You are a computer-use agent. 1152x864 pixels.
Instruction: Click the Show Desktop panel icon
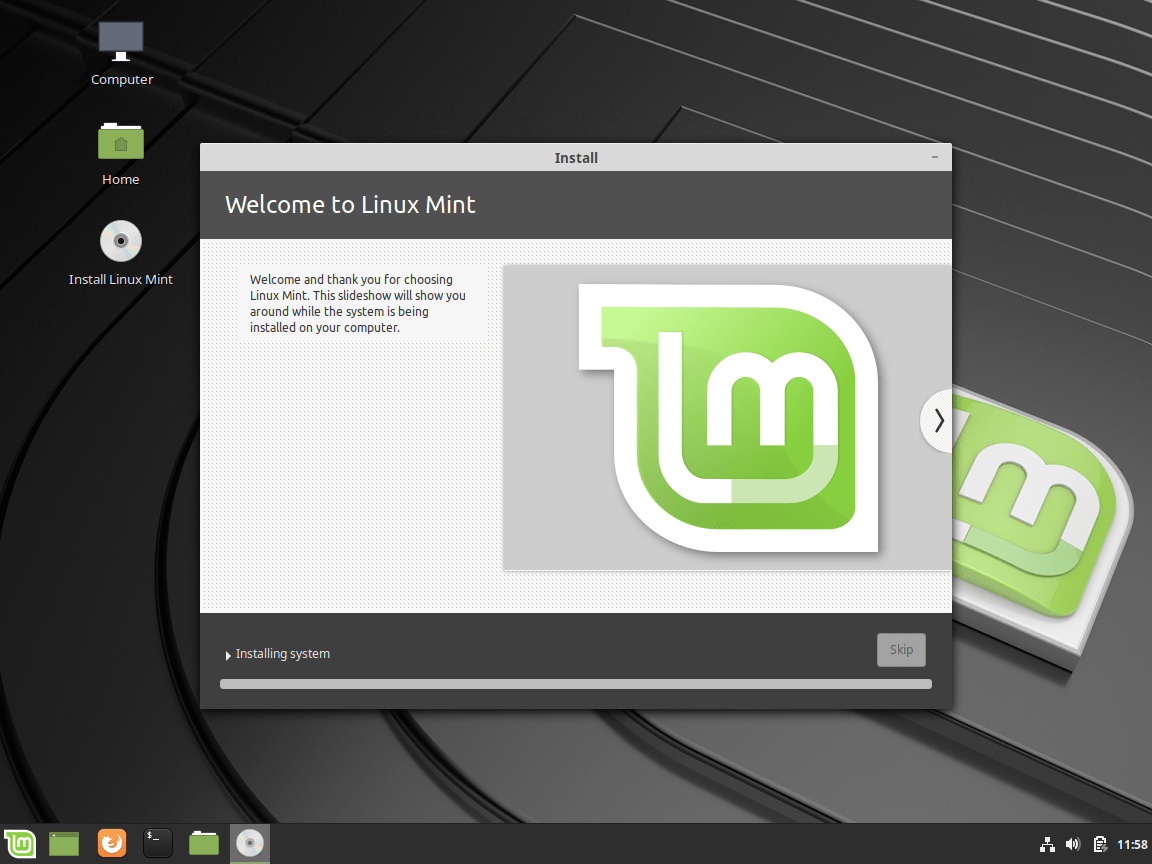64,843
